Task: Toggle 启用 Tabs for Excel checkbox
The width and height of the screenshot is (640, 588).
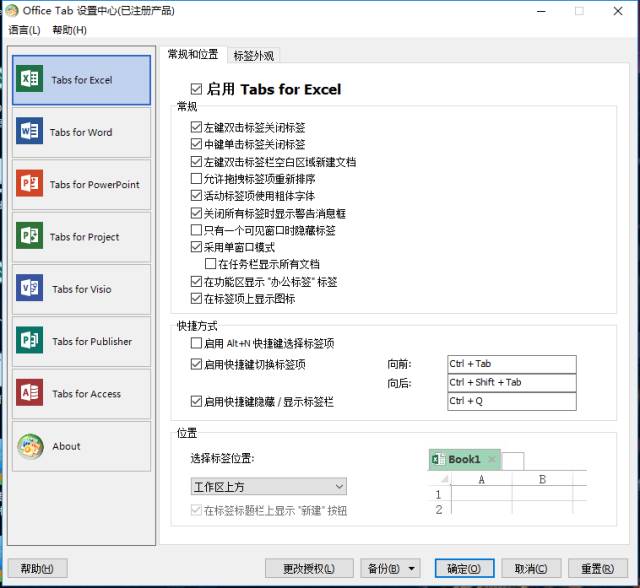Action: [x=196, y=89]
